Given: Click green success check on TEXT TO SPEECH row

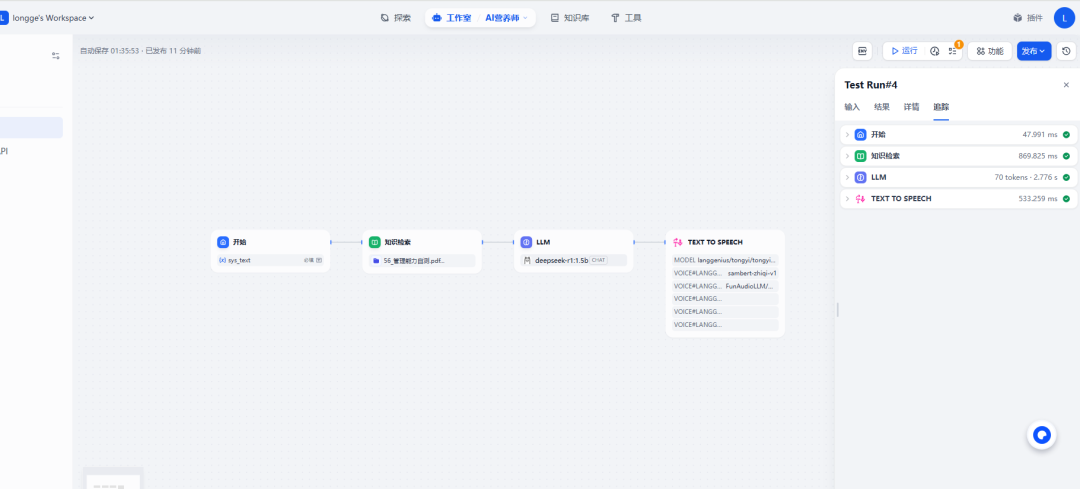Looking at the screenshot, I should [1066, 199].
